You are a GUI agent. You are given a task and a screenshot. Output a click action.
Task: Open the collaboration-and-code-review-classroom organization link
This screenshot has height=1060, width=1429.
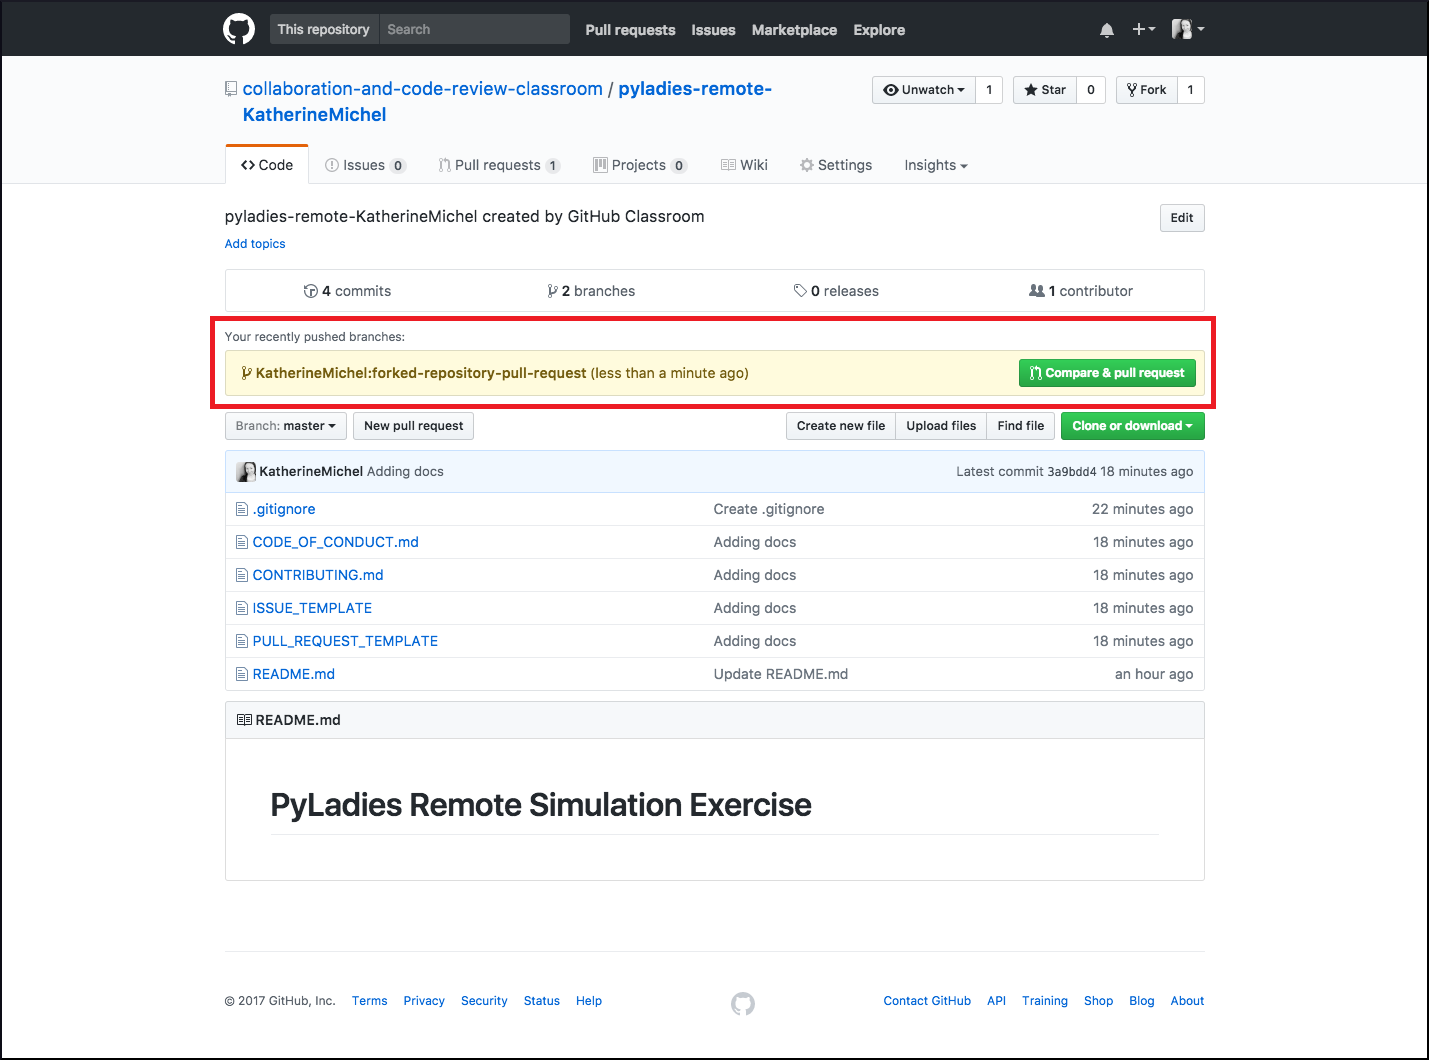[423, 89]
